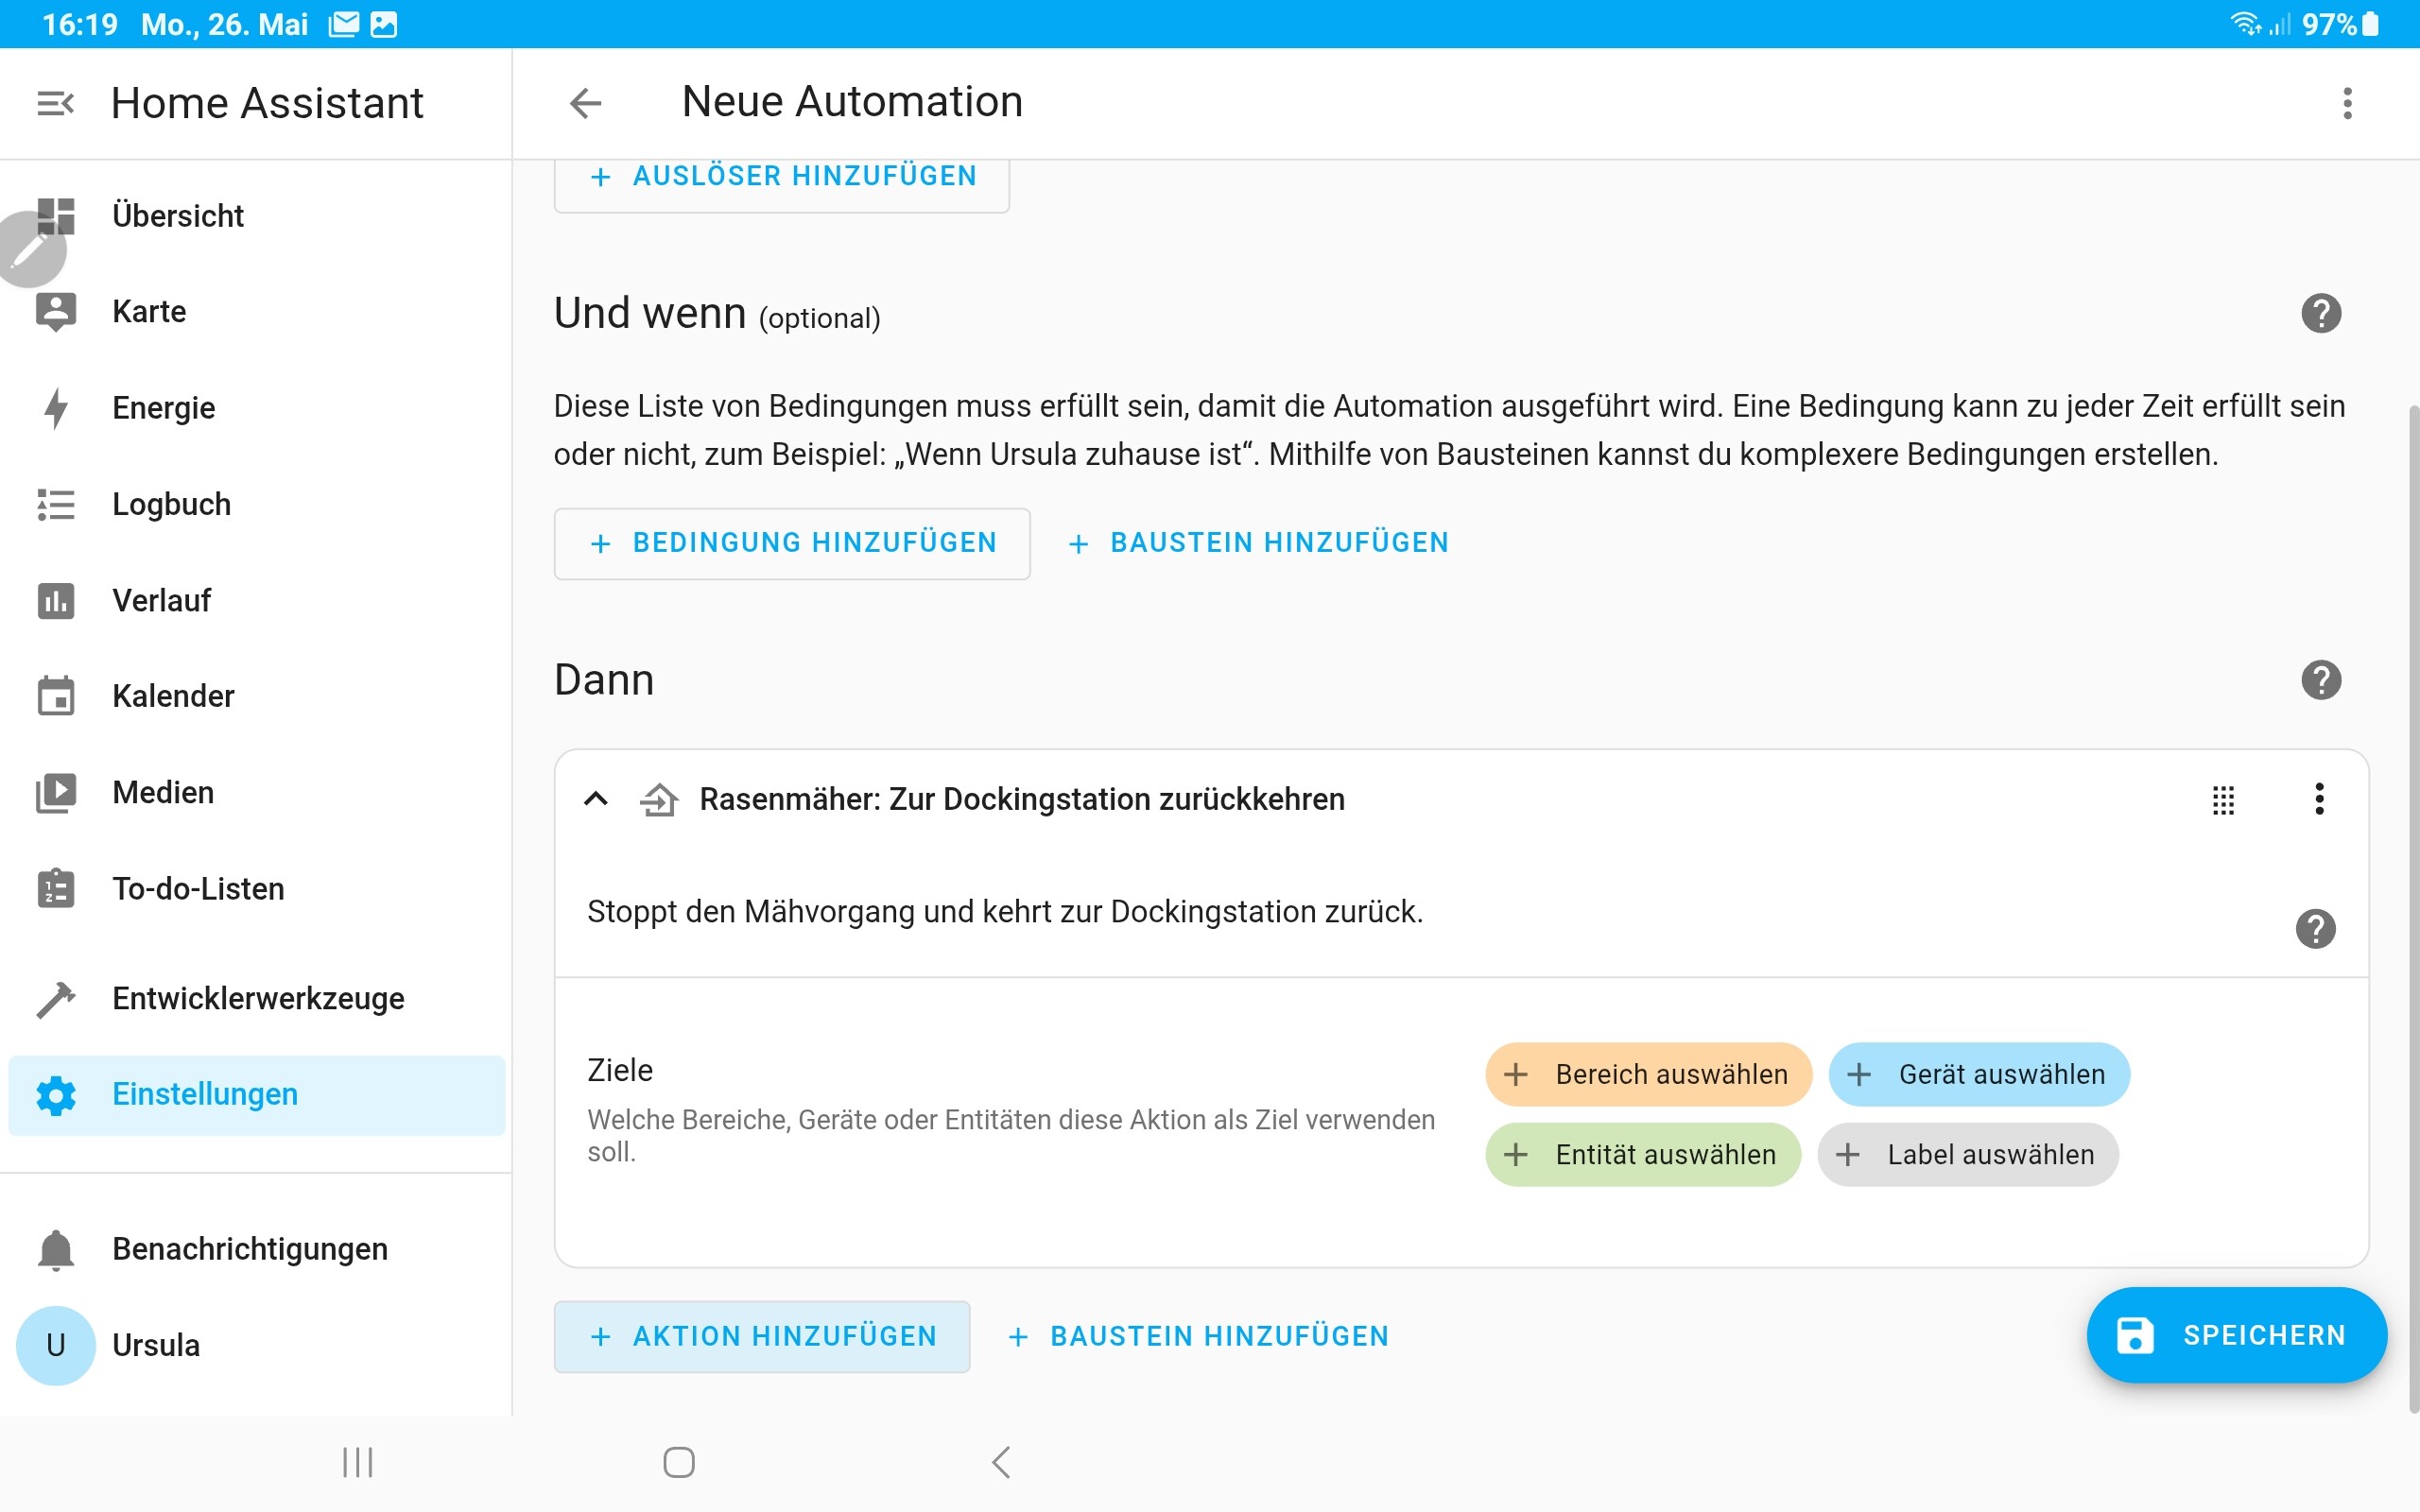Click Gerät auswählen blue chip
Screen dimensions: 2420x1512
click(x=1979, y=1075)
